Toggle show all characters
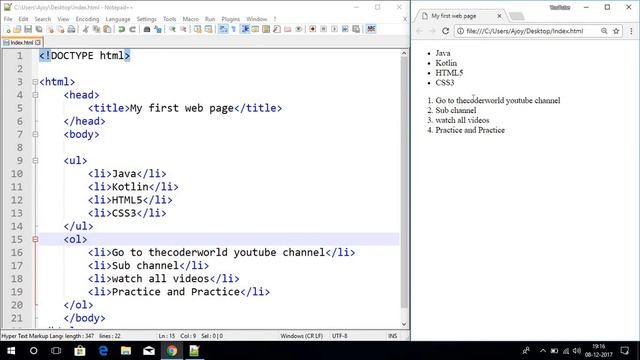The height and width of the screenshot is (360, 640). pyautogui.click(x=234, y=29)
